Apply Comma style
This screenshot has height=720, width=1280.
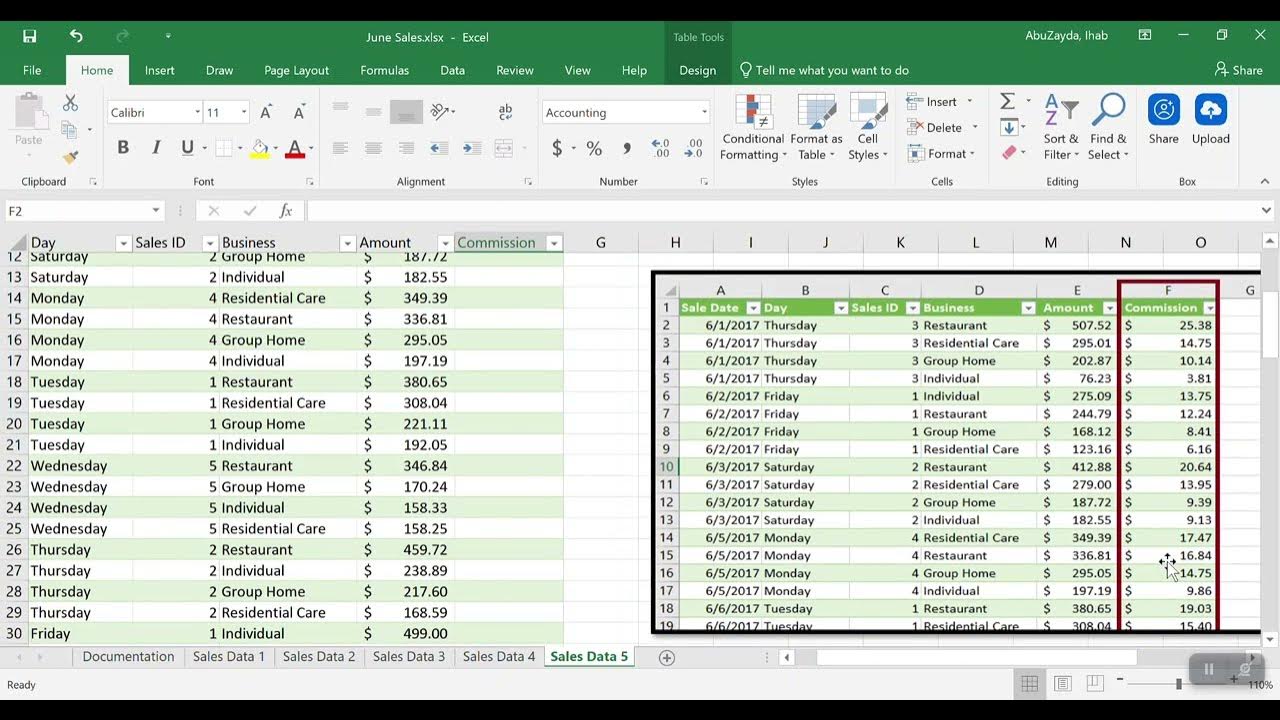point(627,148)
